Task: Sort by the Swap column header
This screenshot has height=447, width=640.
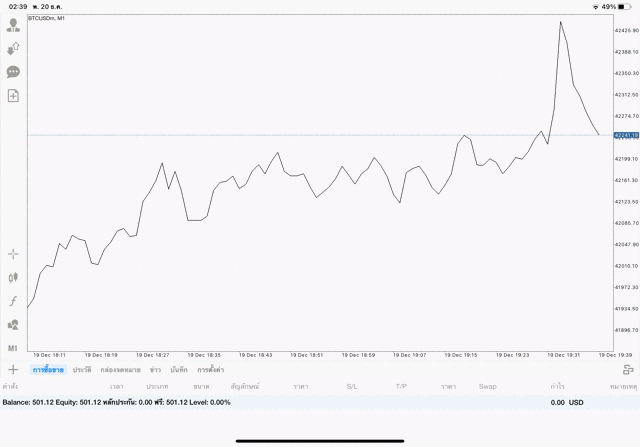Action: [487, 386]
